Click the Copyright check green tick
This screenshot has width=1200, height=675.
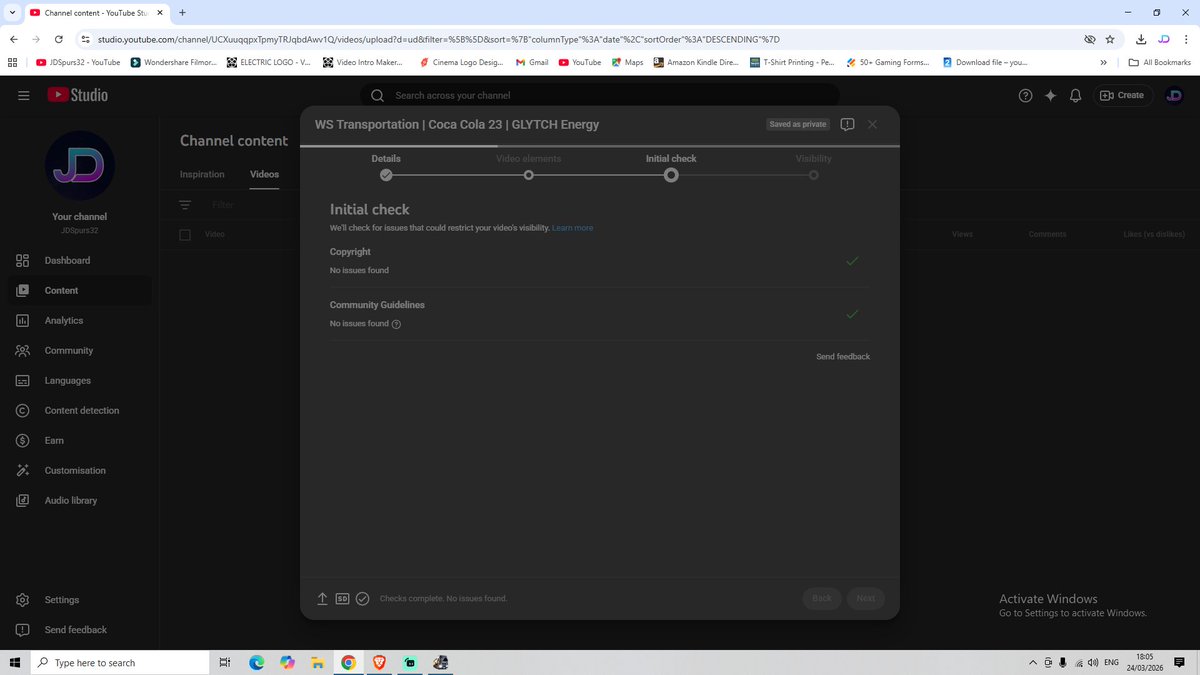[852, 261]
